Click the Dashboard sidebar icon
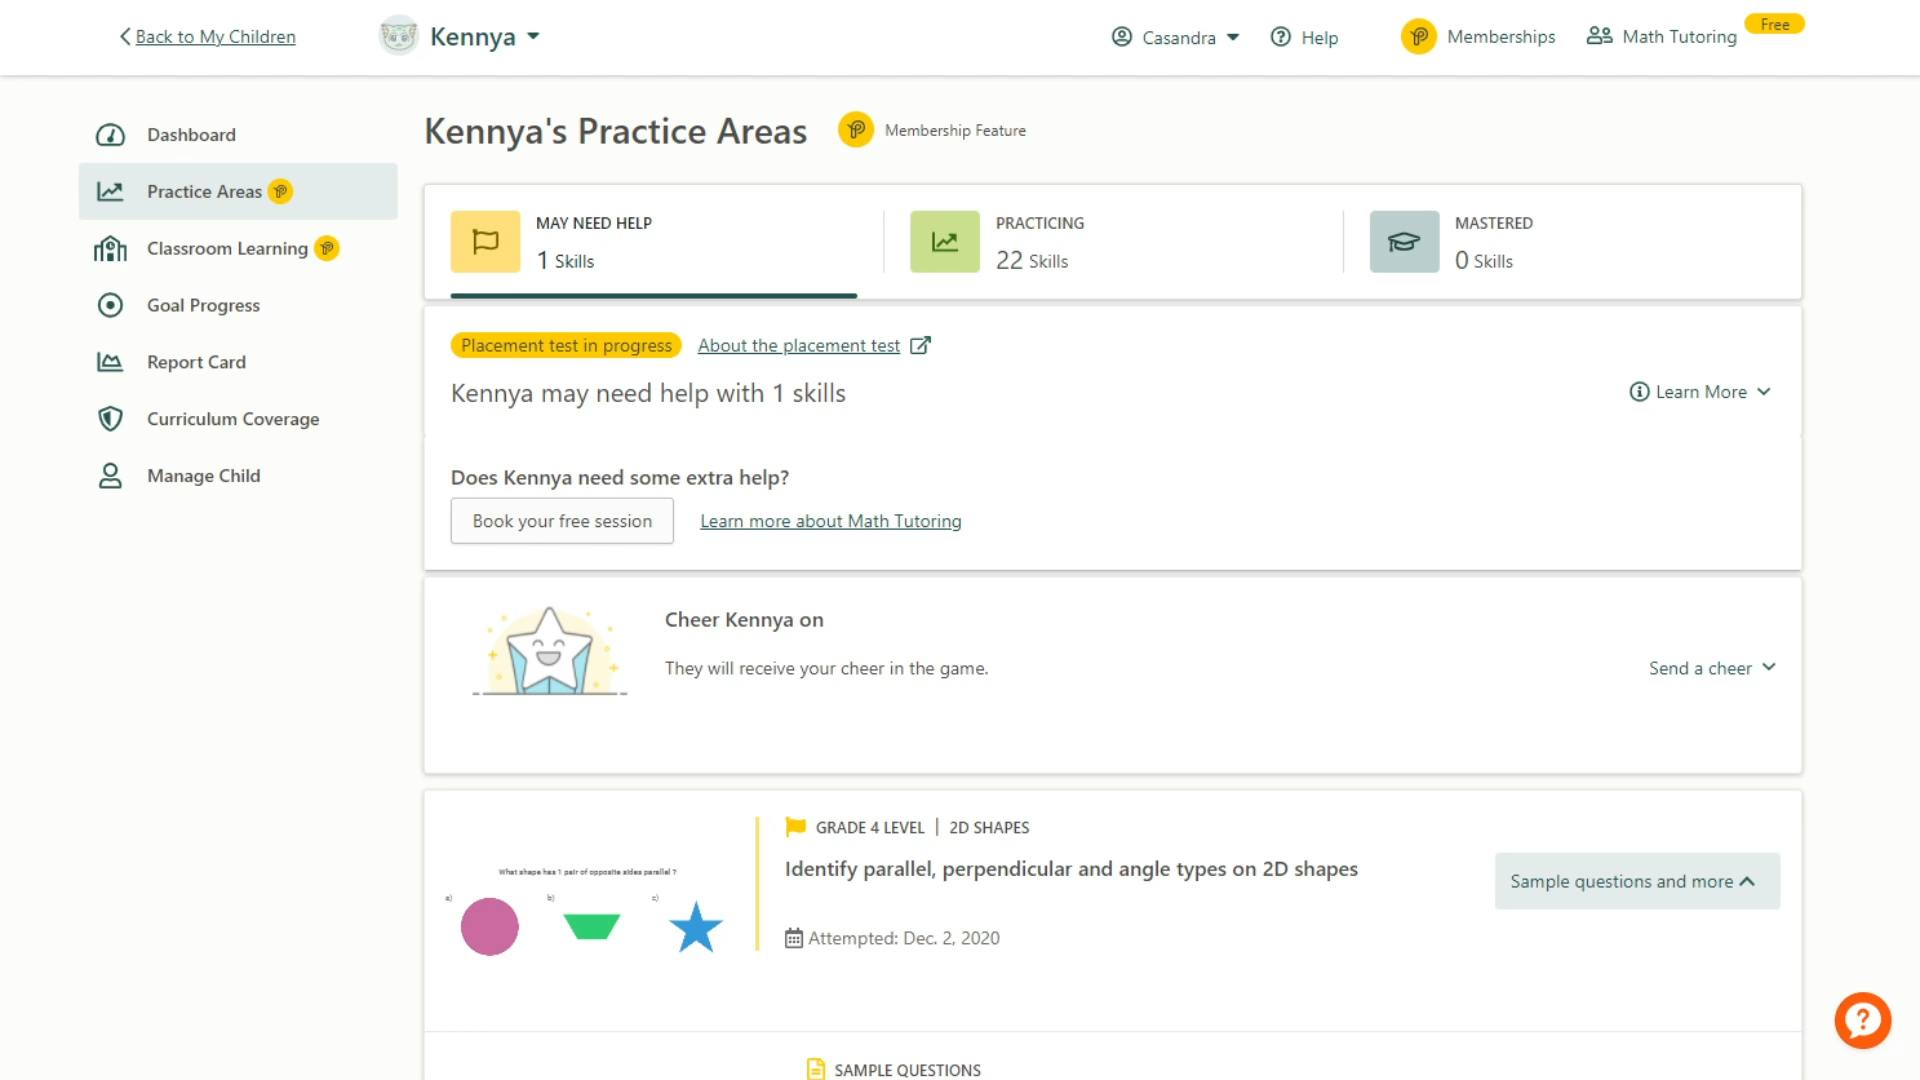This screenshot has height=1080, width=1920. click(x=109, y=133)
